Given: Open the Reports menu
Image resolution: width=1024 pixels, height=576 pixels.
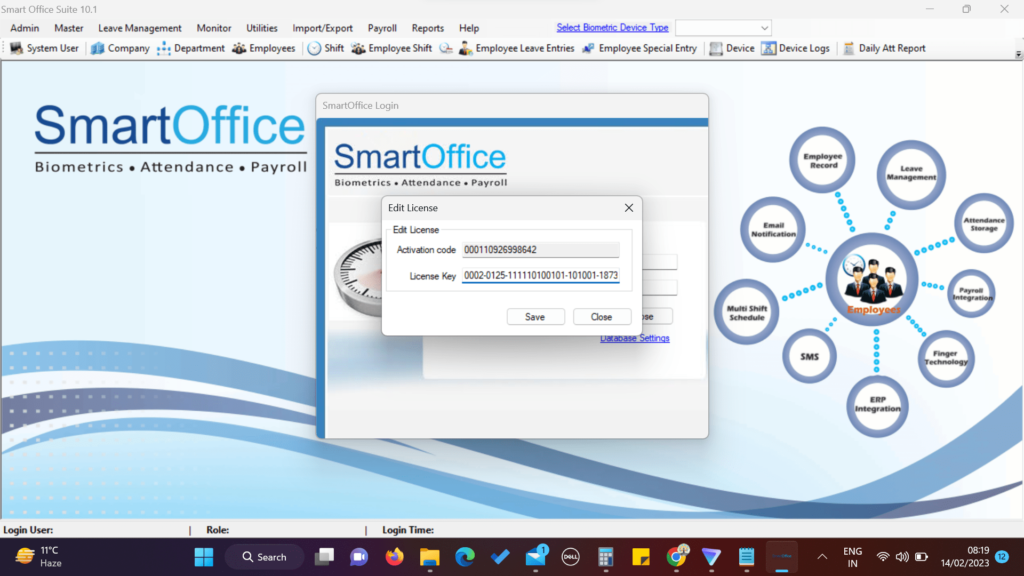Looking at the screenshot, I should tap(427, 28).
